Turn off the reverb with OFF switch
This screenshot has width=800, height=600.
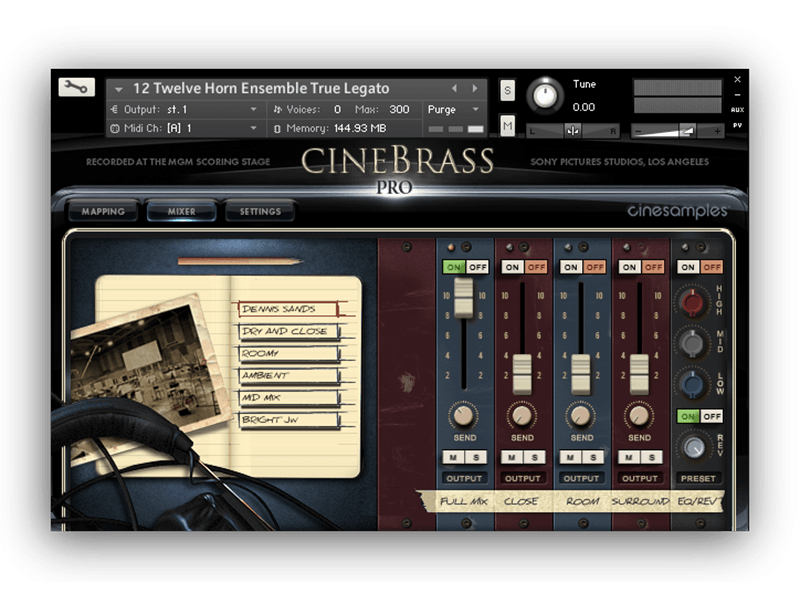click(711, 416)
